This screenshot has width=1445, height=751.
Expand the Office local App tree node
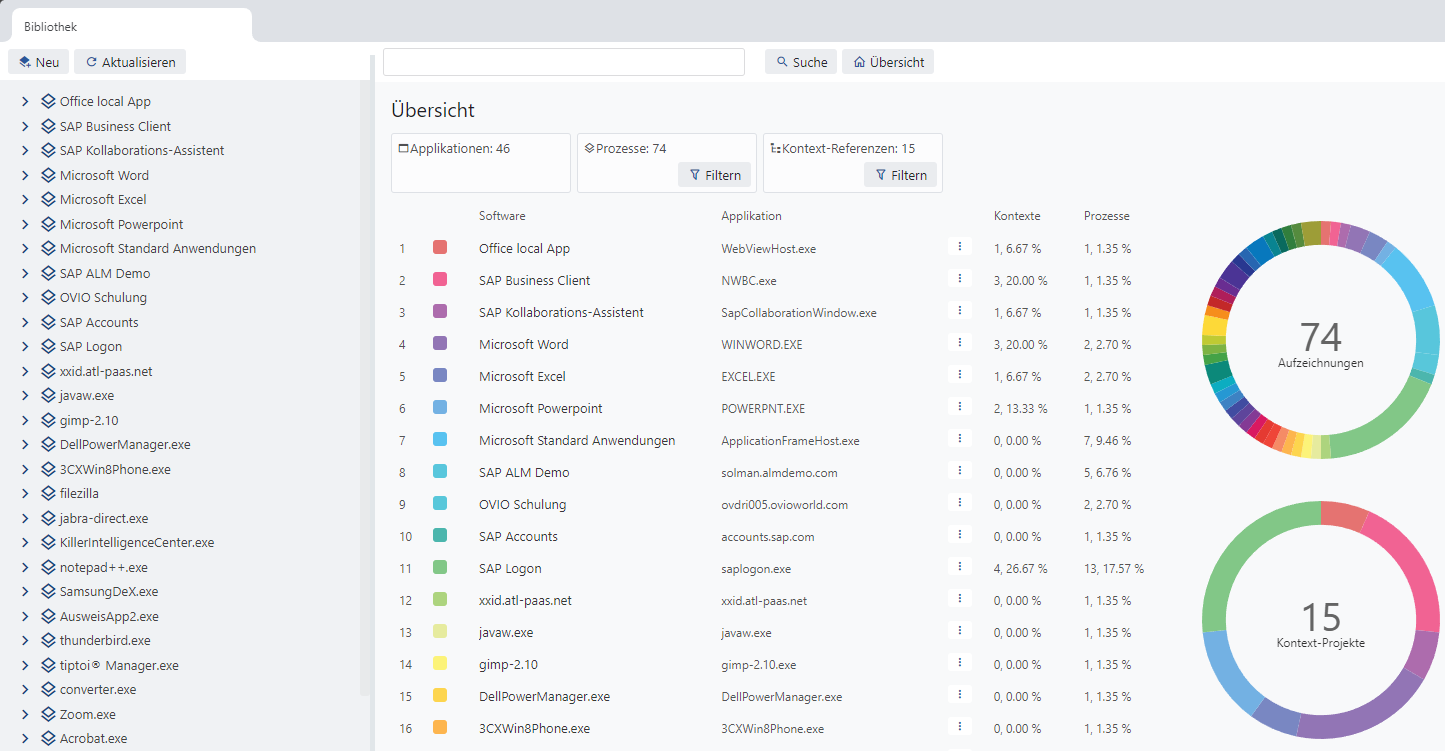coord(25,102)
